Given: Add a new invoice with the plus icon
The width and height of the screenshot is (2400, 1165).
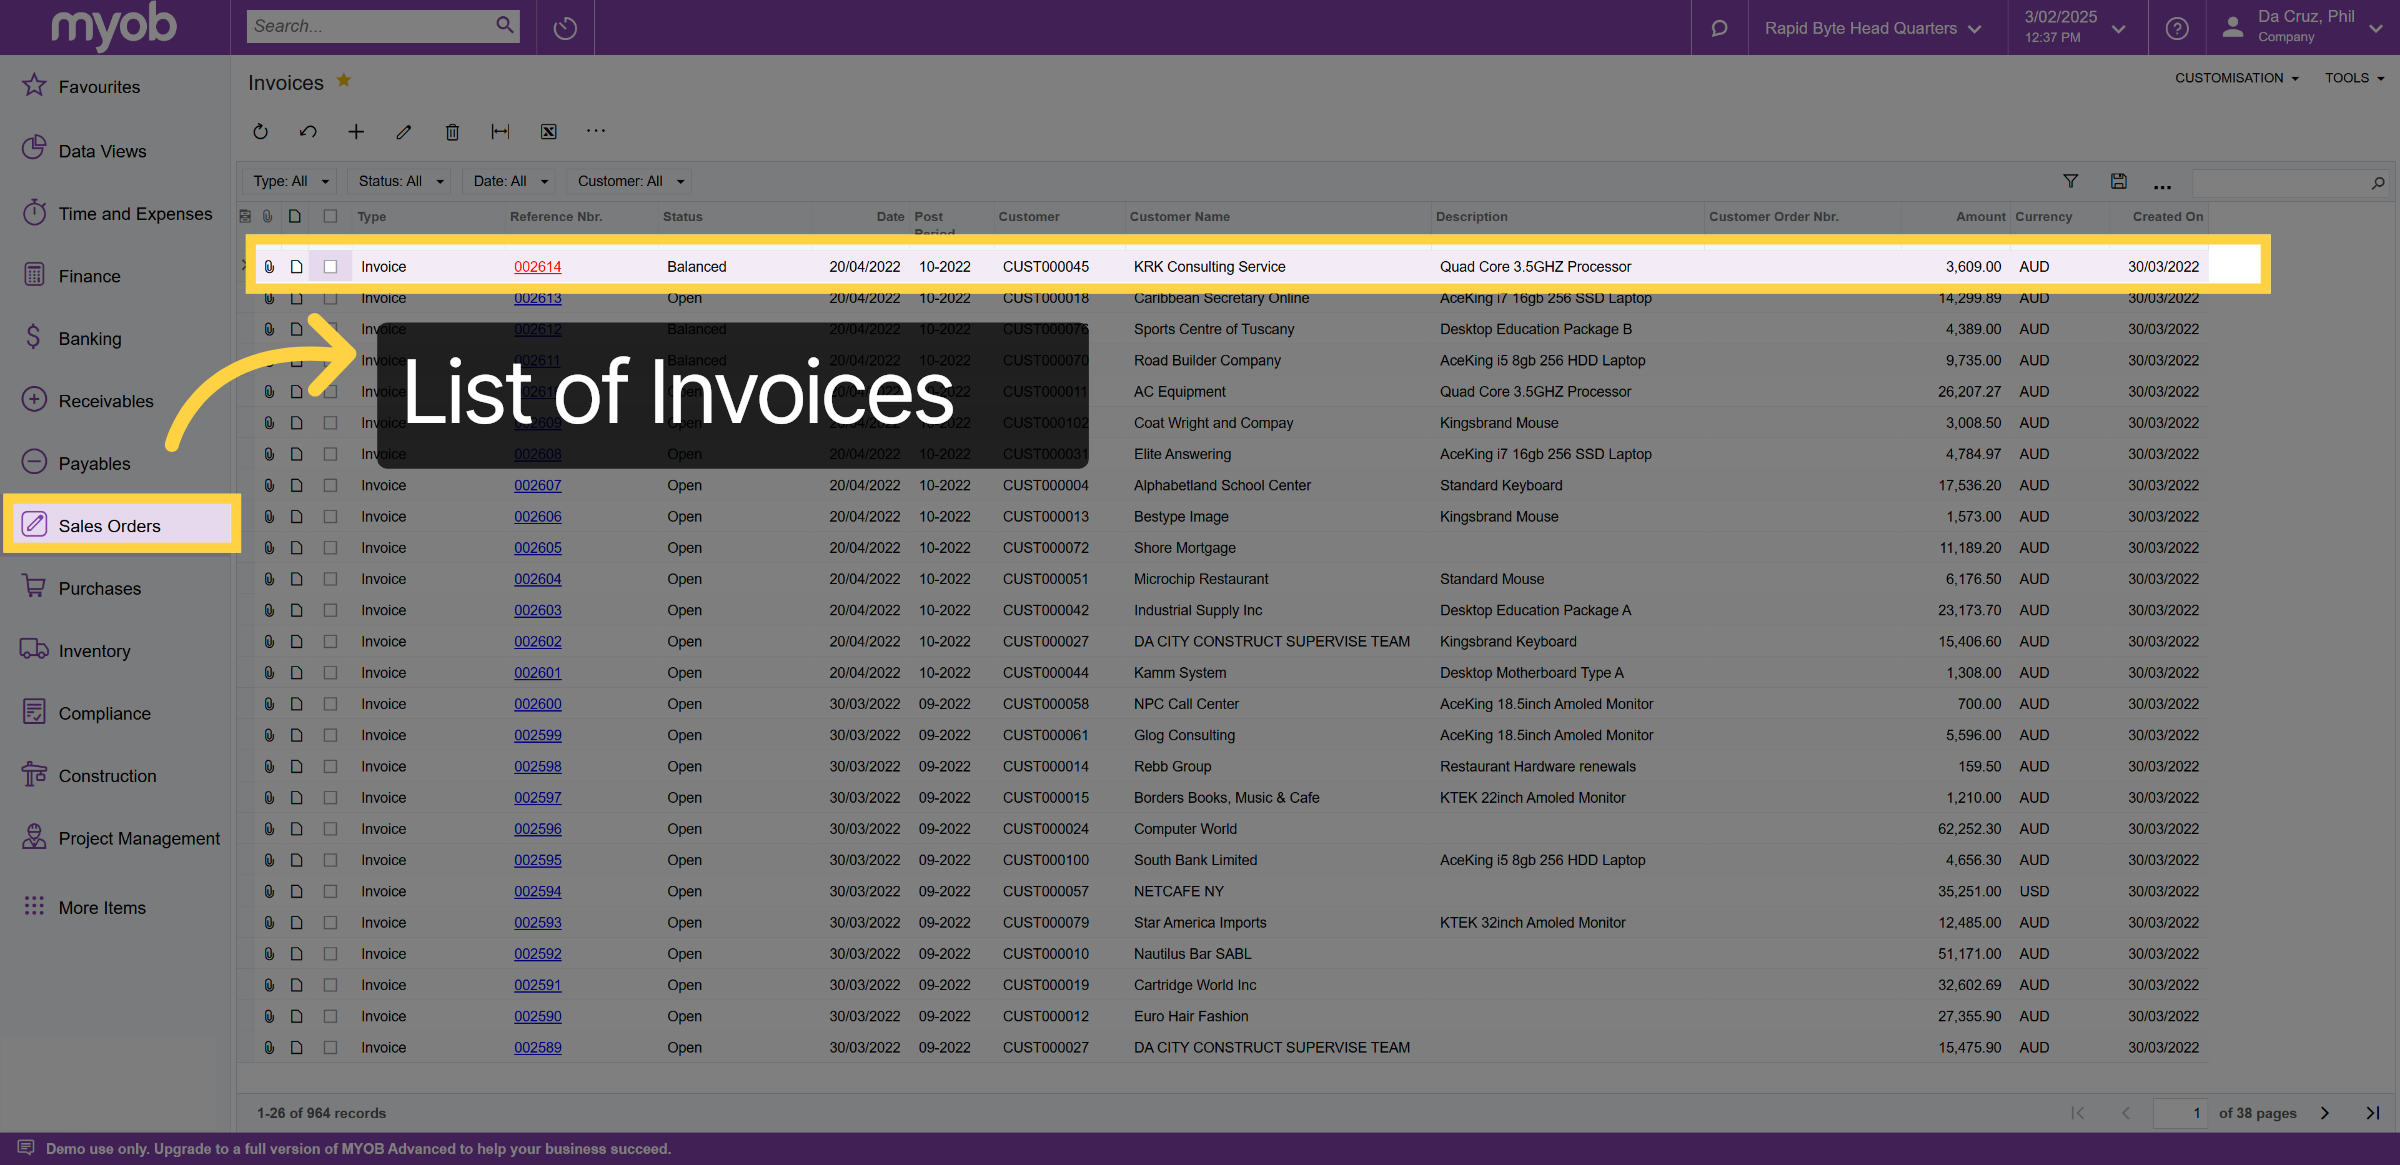Looking at the screenshot, I should click(356, 131).
